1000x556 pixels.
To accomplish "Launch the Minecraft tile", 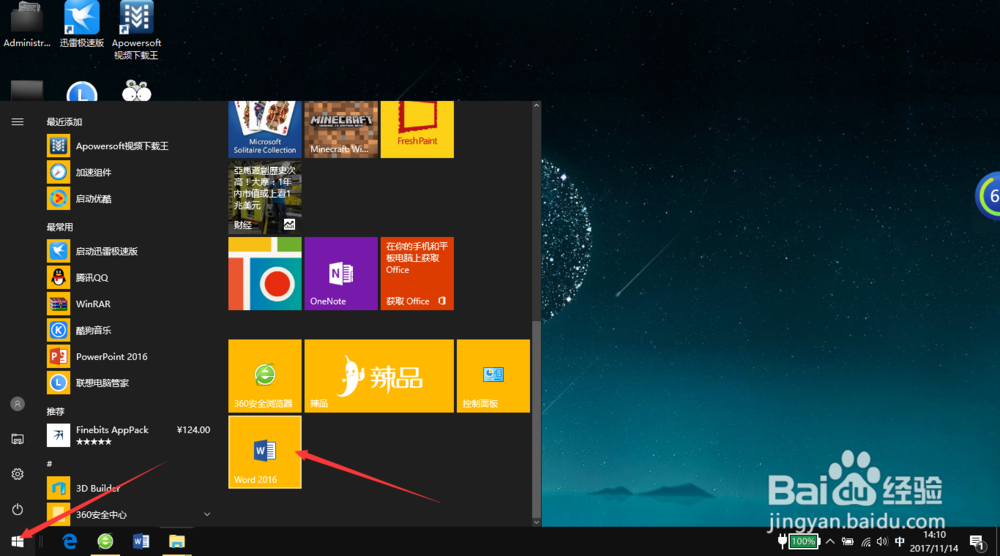I will click(x=341, y=129).
